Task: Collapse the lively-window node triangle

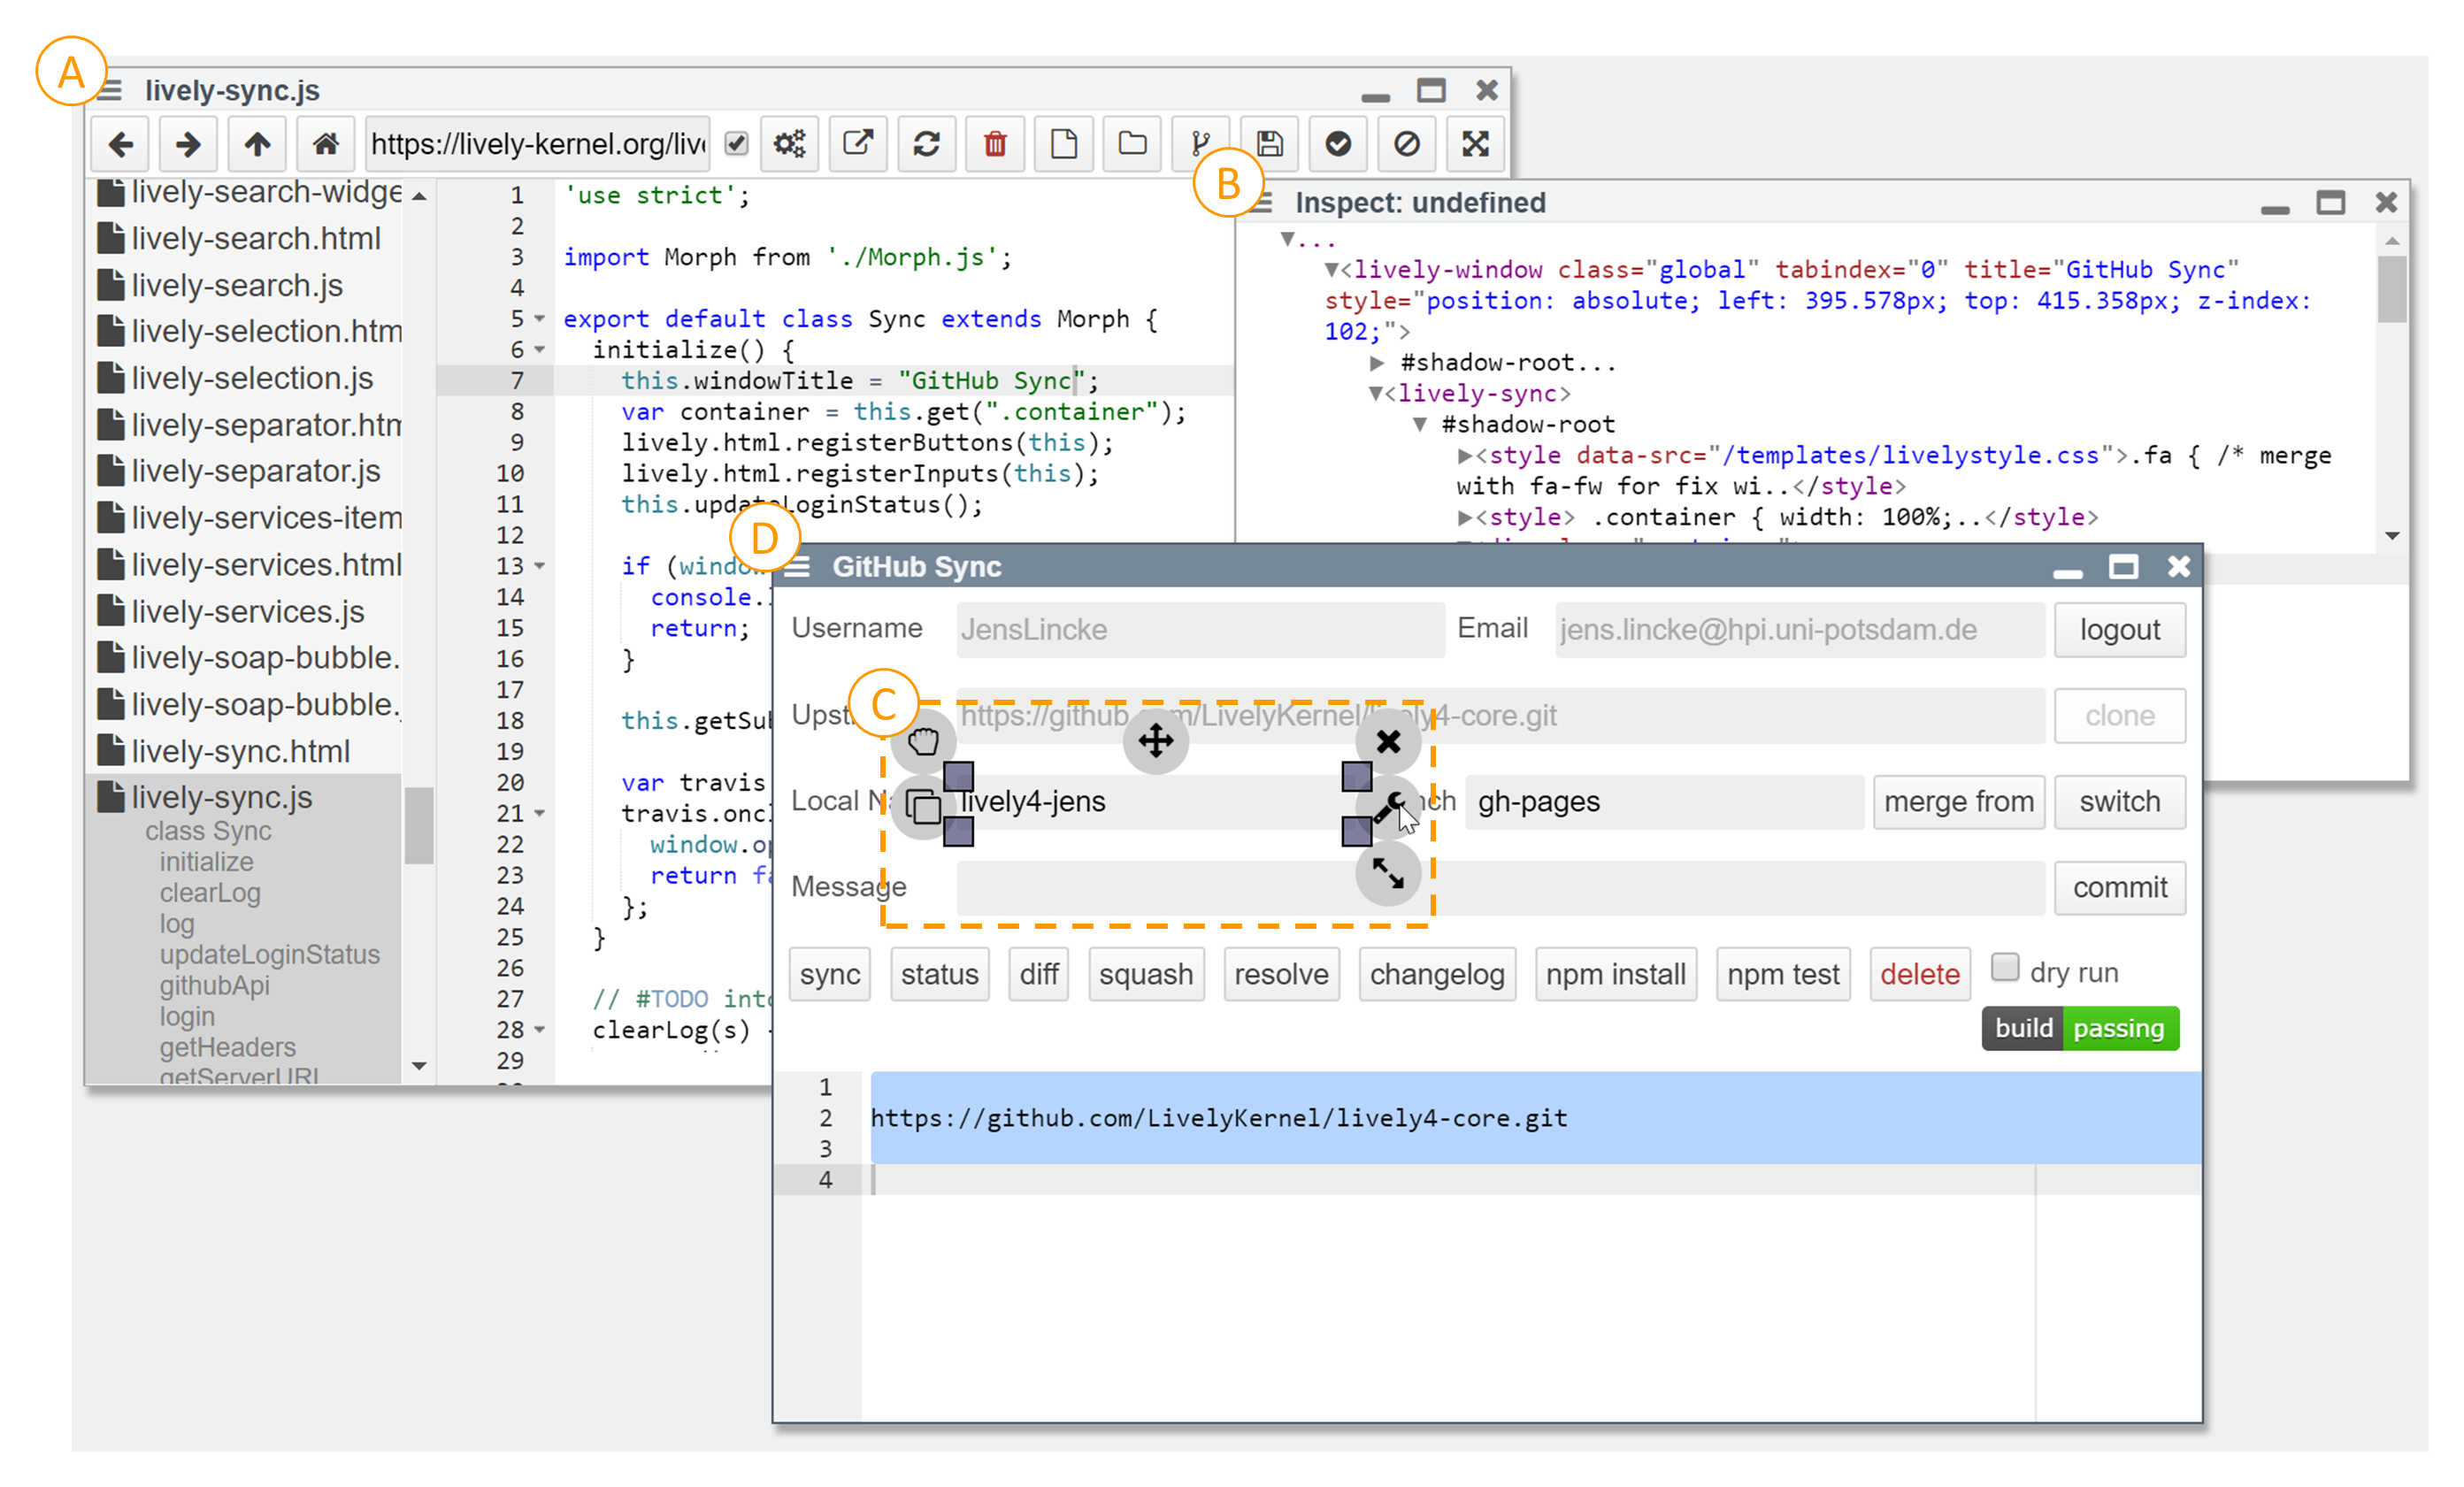Action: pos(1331,270)
